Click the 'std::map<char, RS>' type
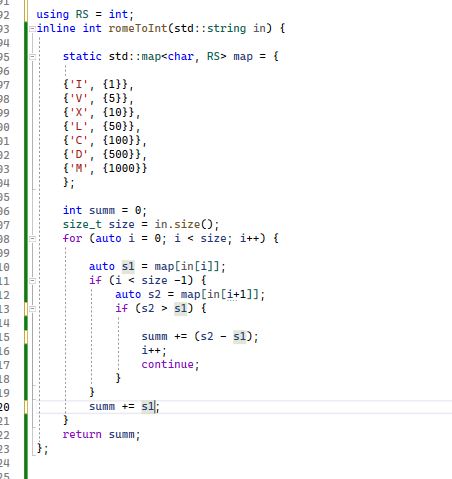The height and width of the screenshot is (479, 452). click(167, 56)
